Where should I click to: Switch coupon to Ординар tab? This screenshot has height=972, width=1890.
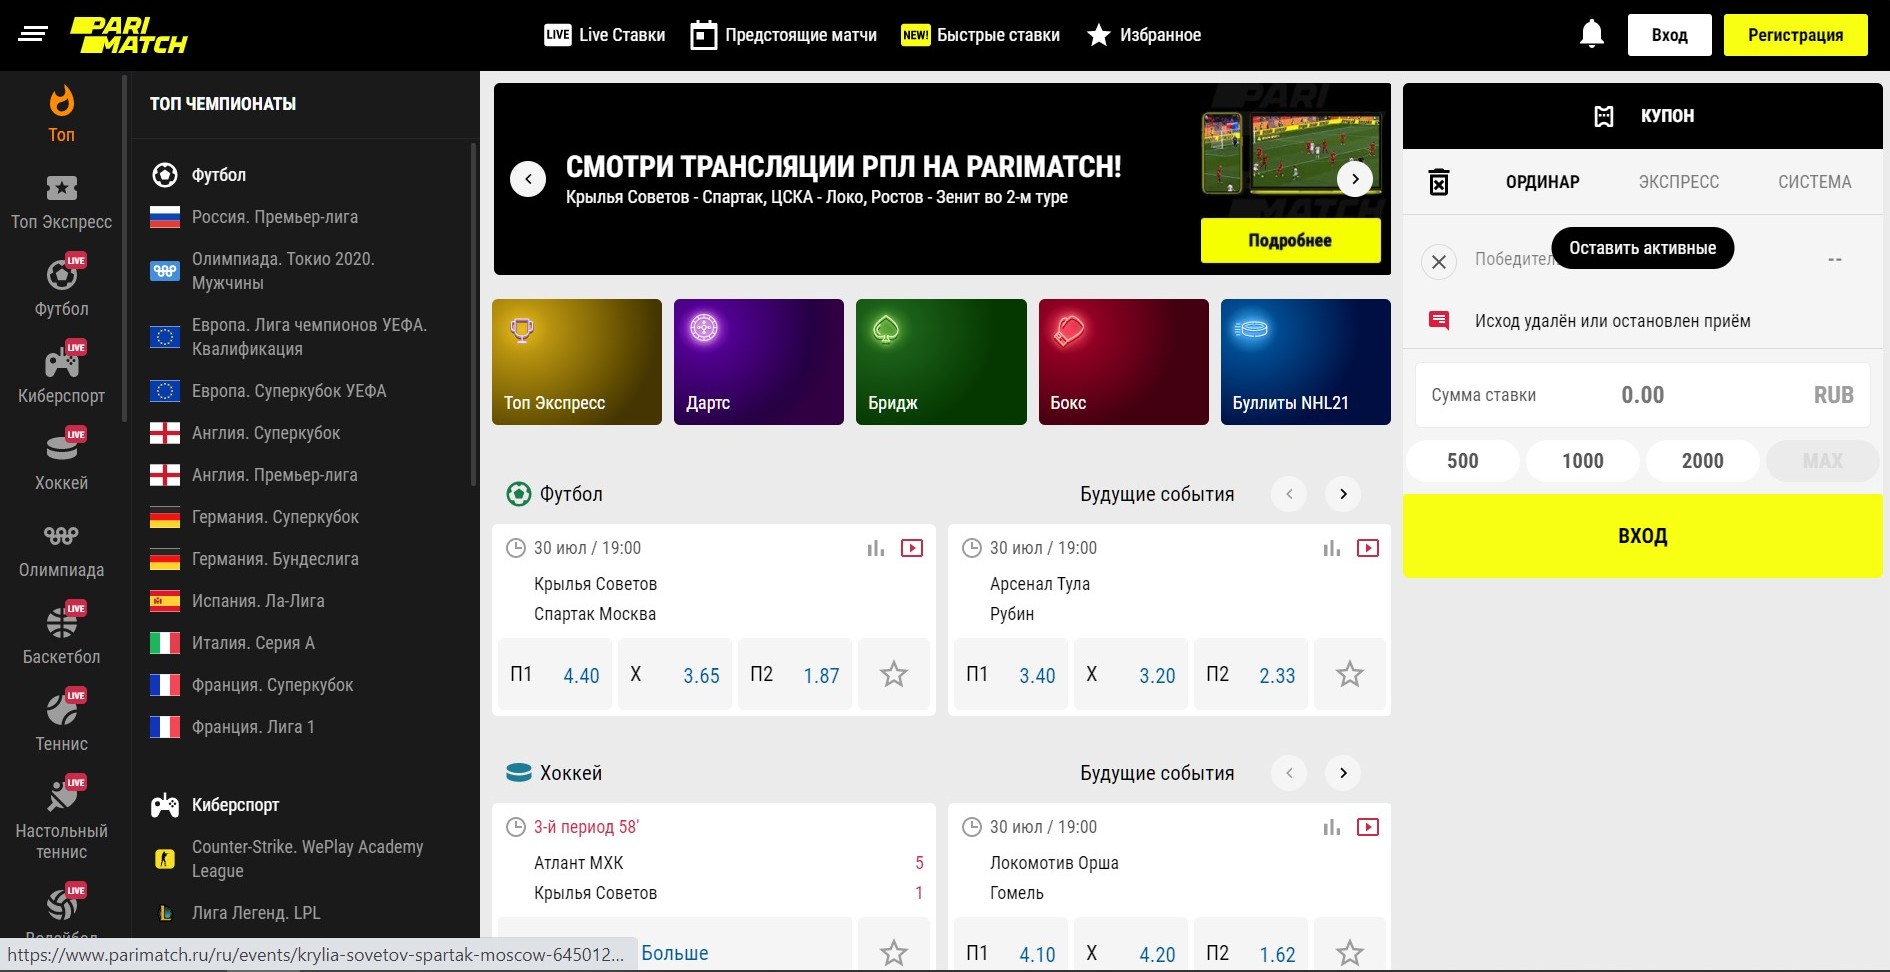pyautogui.click(x=1543, y=182)
